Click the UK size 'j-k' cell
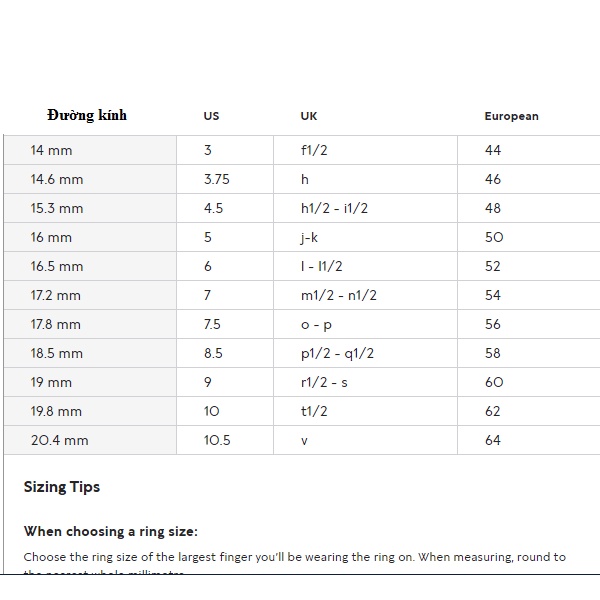Viewport: 600px width, 600px height. click(x=309, y=237)
